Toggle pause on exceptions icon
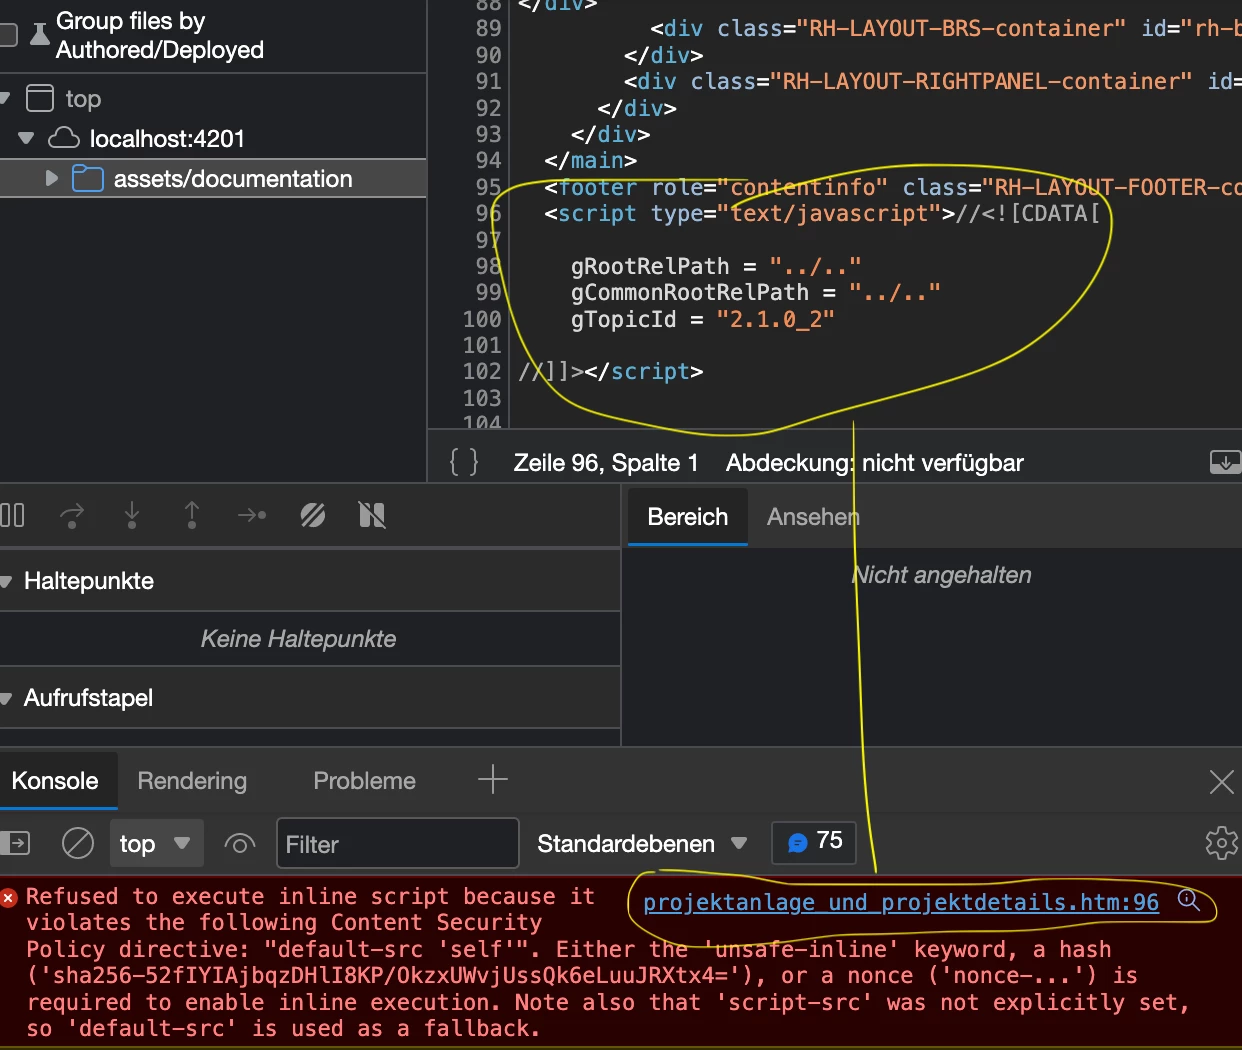The image size is (1242, 1050). click(x=372, y=515)
